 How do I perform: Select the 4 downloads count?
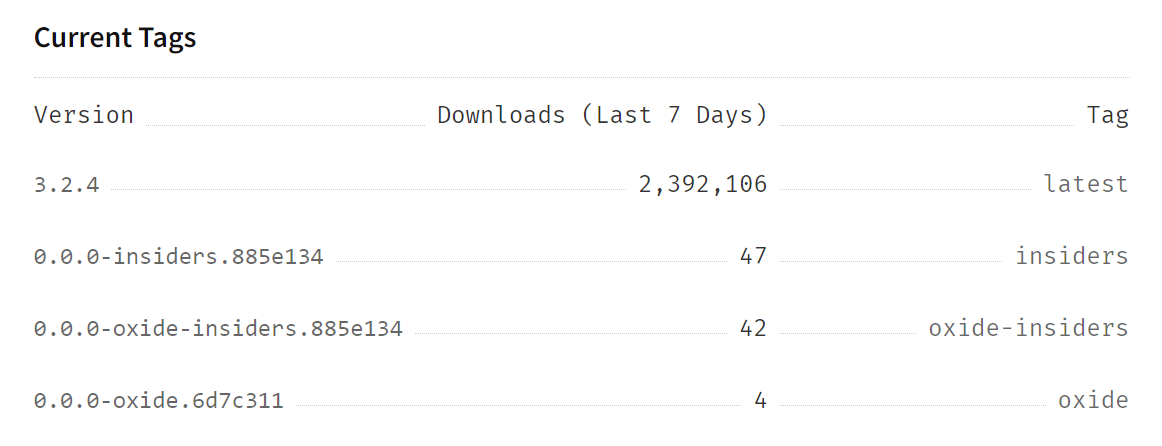(760, 401)
